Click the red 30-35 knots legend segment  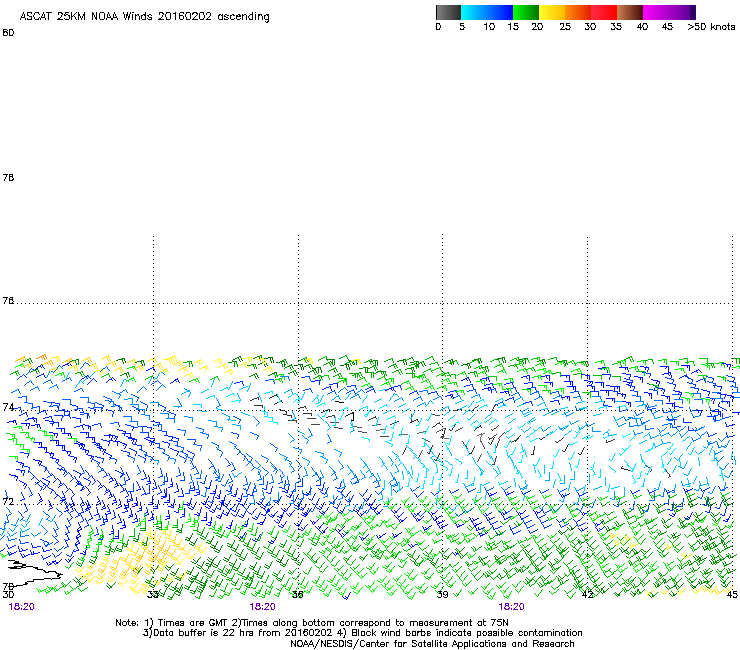604,12
